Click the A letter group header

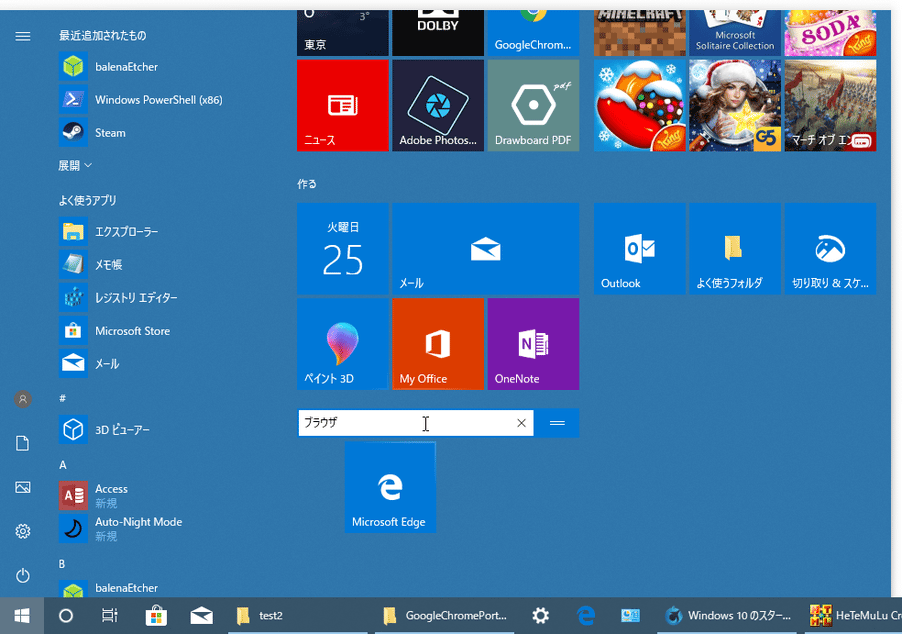point(63,465)
